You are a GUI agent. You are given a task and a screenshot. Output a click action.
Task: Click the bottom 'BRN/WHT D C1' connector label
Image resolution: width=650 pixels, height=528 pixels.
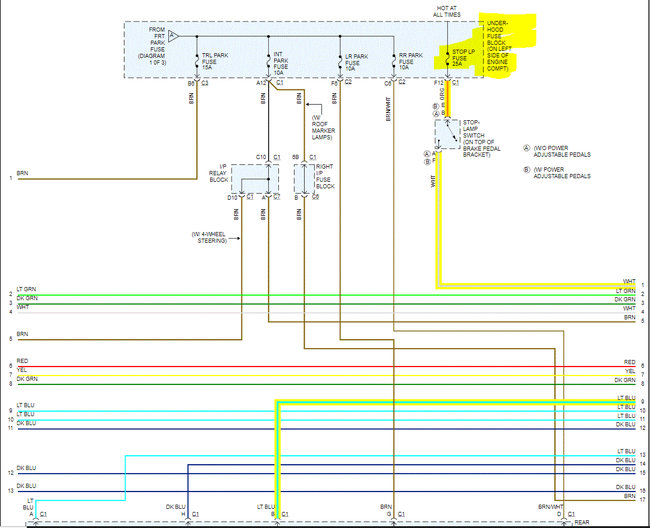tap(556, 510)
